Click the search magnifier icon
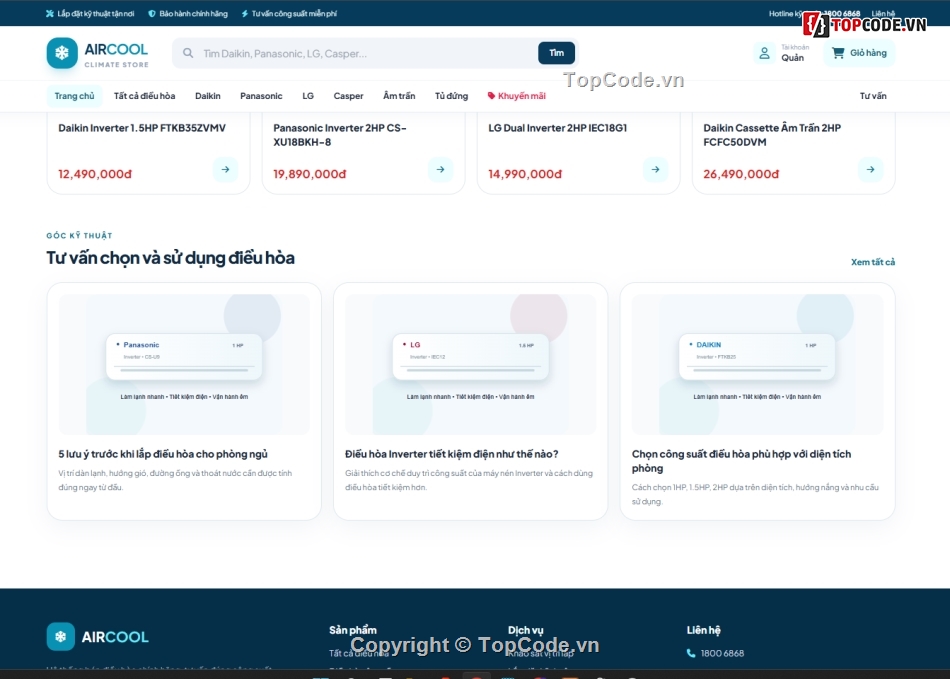This screenshot has height=679, width=950. coord(188,53)
